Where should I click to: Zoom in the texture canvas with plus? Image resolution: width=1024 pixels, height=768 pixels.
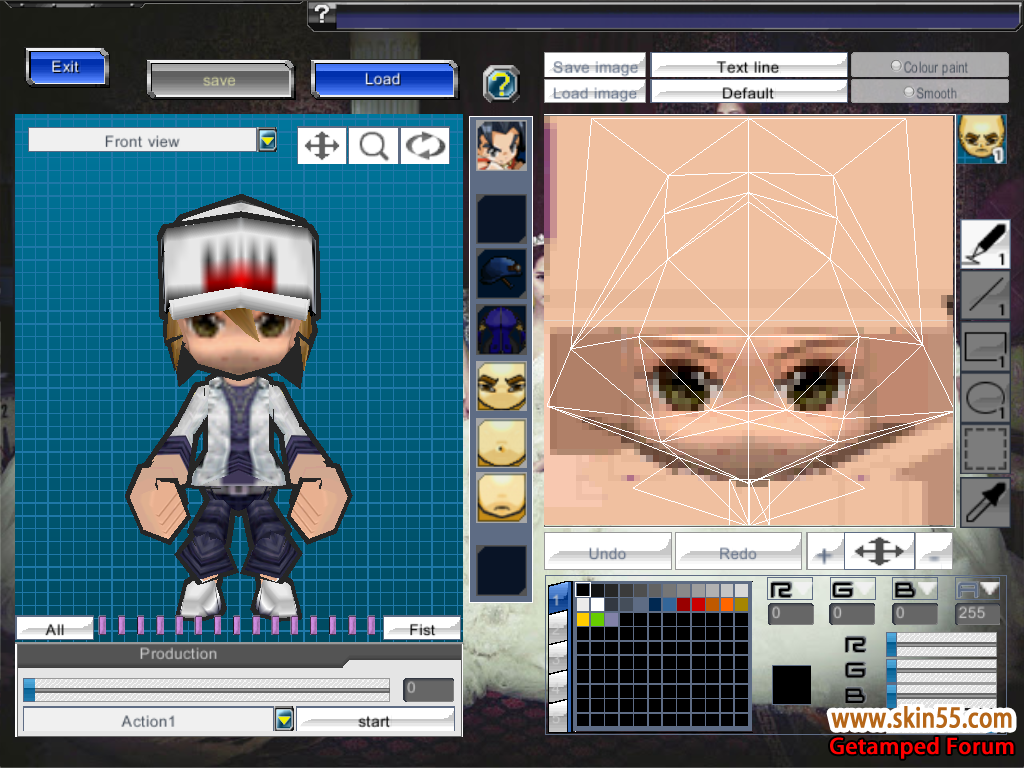825,552
